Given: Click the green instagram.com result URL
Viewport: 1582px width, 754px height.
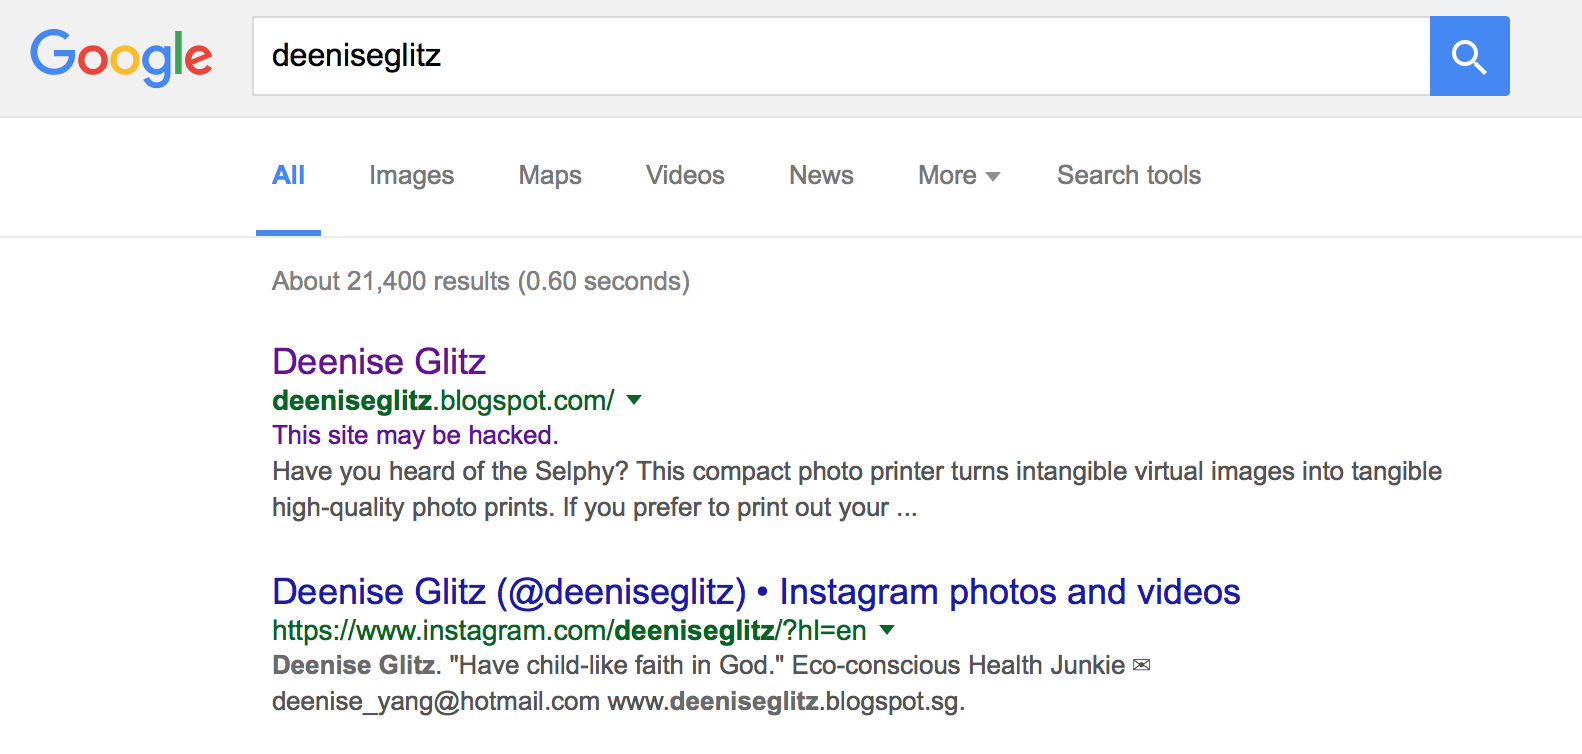Looking at the screenshot, I should point(569,631).
